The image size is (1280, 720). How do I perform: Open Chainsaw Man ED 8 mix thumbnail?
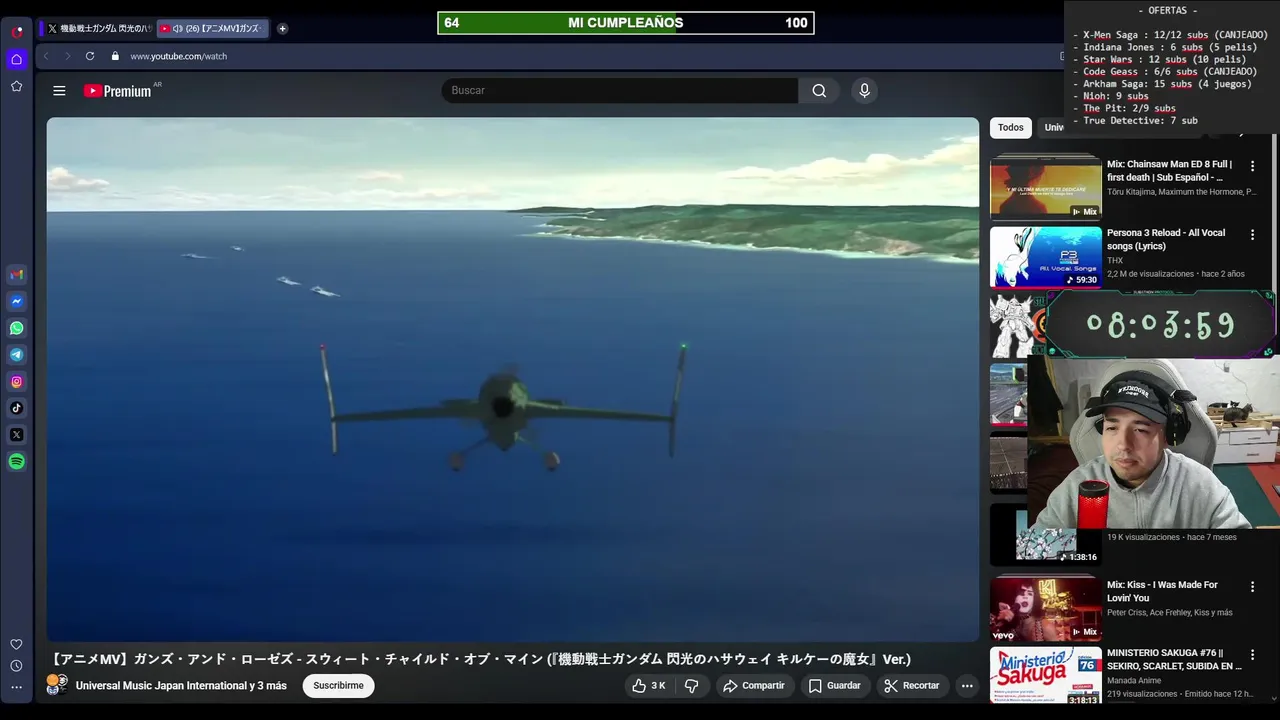pyautogui.click(x=1046, y=187)
